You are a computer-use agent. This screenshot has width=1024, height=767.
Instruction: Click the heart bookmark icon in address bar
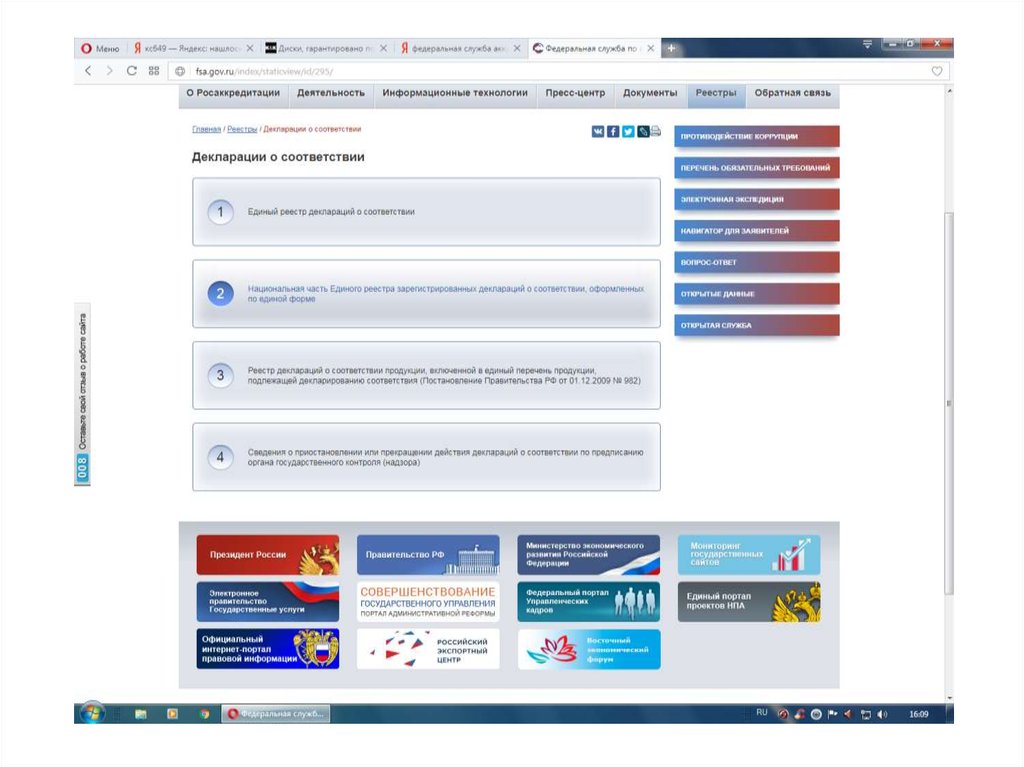[x=937, y=71]
